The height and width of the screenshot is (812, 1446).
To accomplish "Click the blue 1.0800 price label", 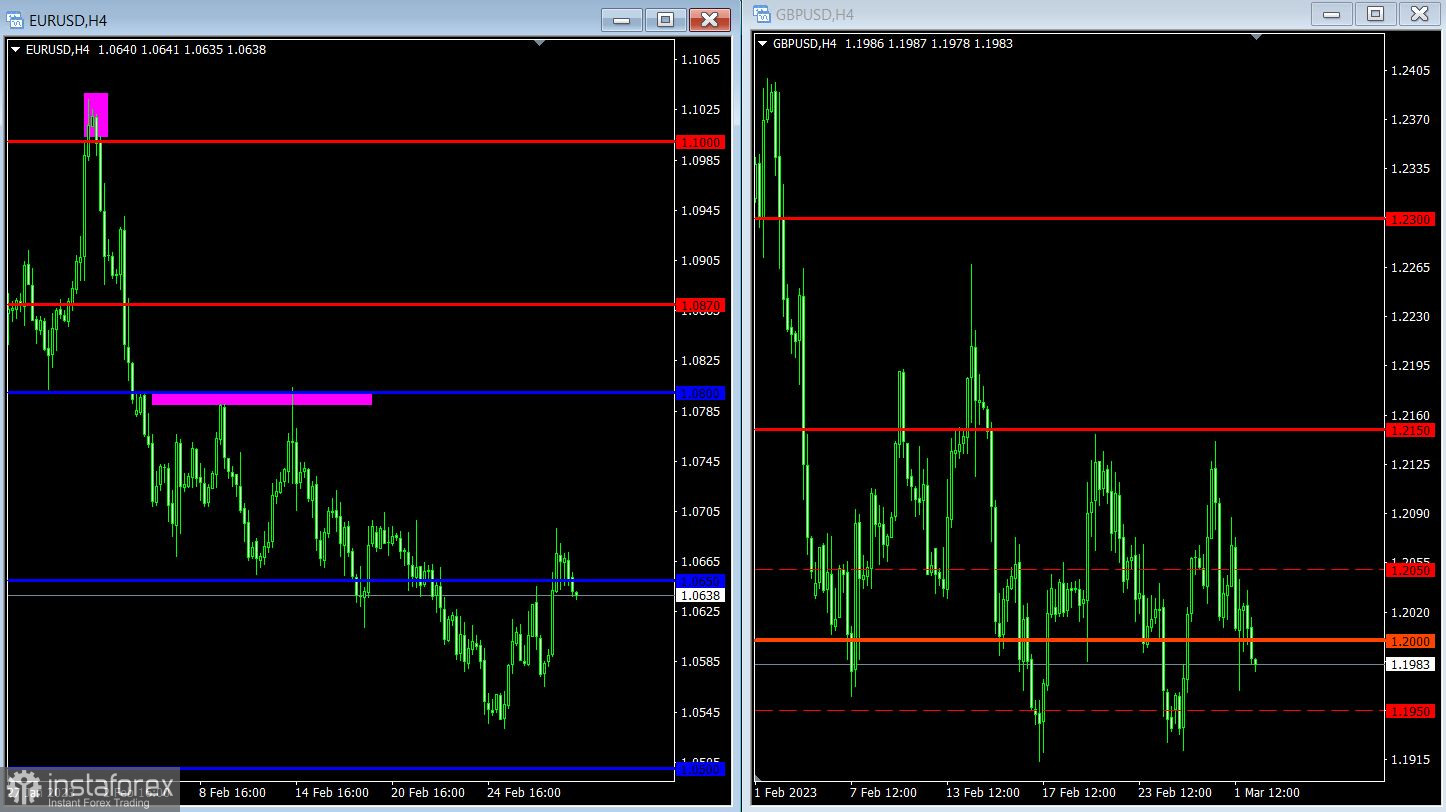I will [x=700, y=393].
